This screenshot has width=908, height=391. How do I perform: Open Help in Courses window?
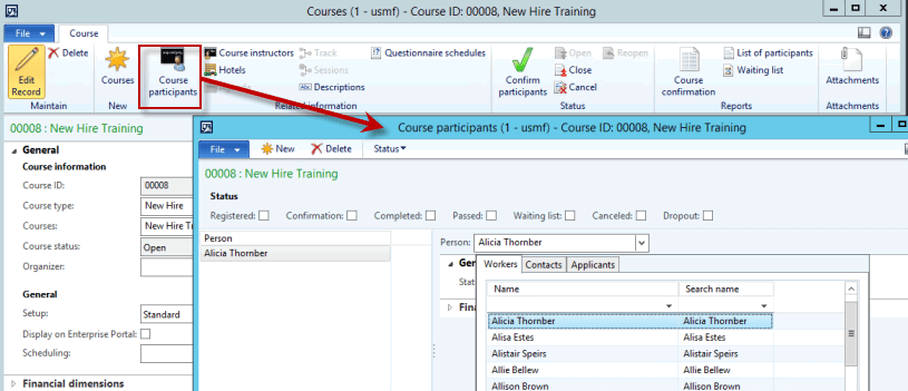(885, 33)
